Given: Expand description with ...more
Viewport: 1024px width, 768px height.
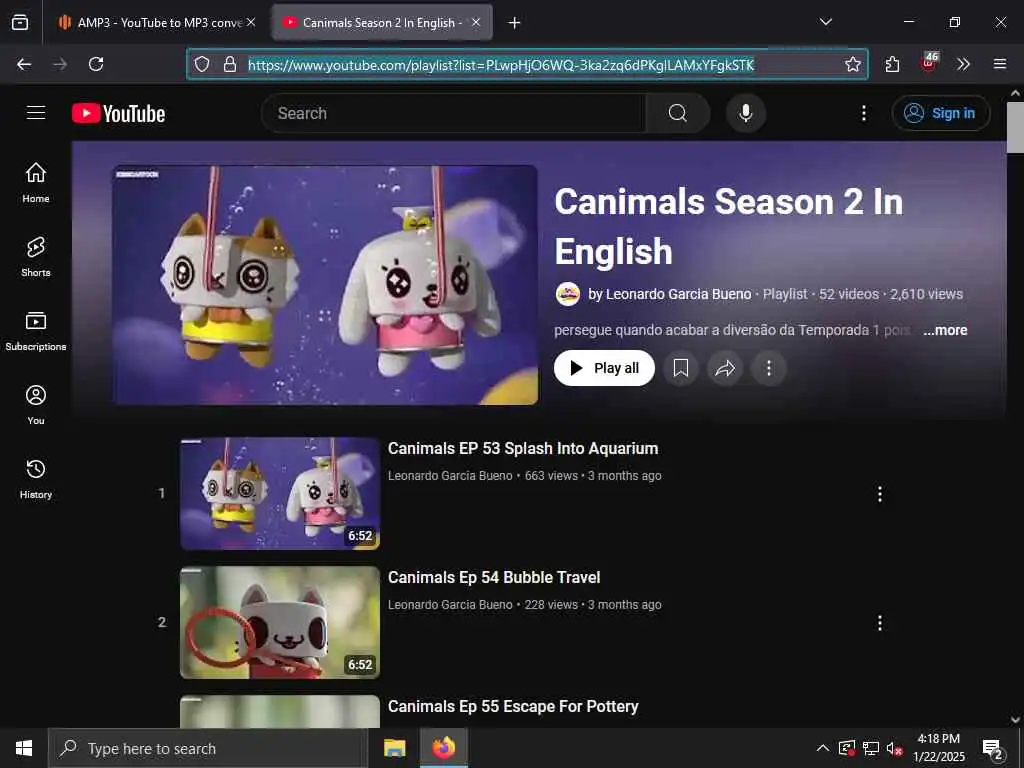Looking at the screenshot, I should click(x=945, y=330).
